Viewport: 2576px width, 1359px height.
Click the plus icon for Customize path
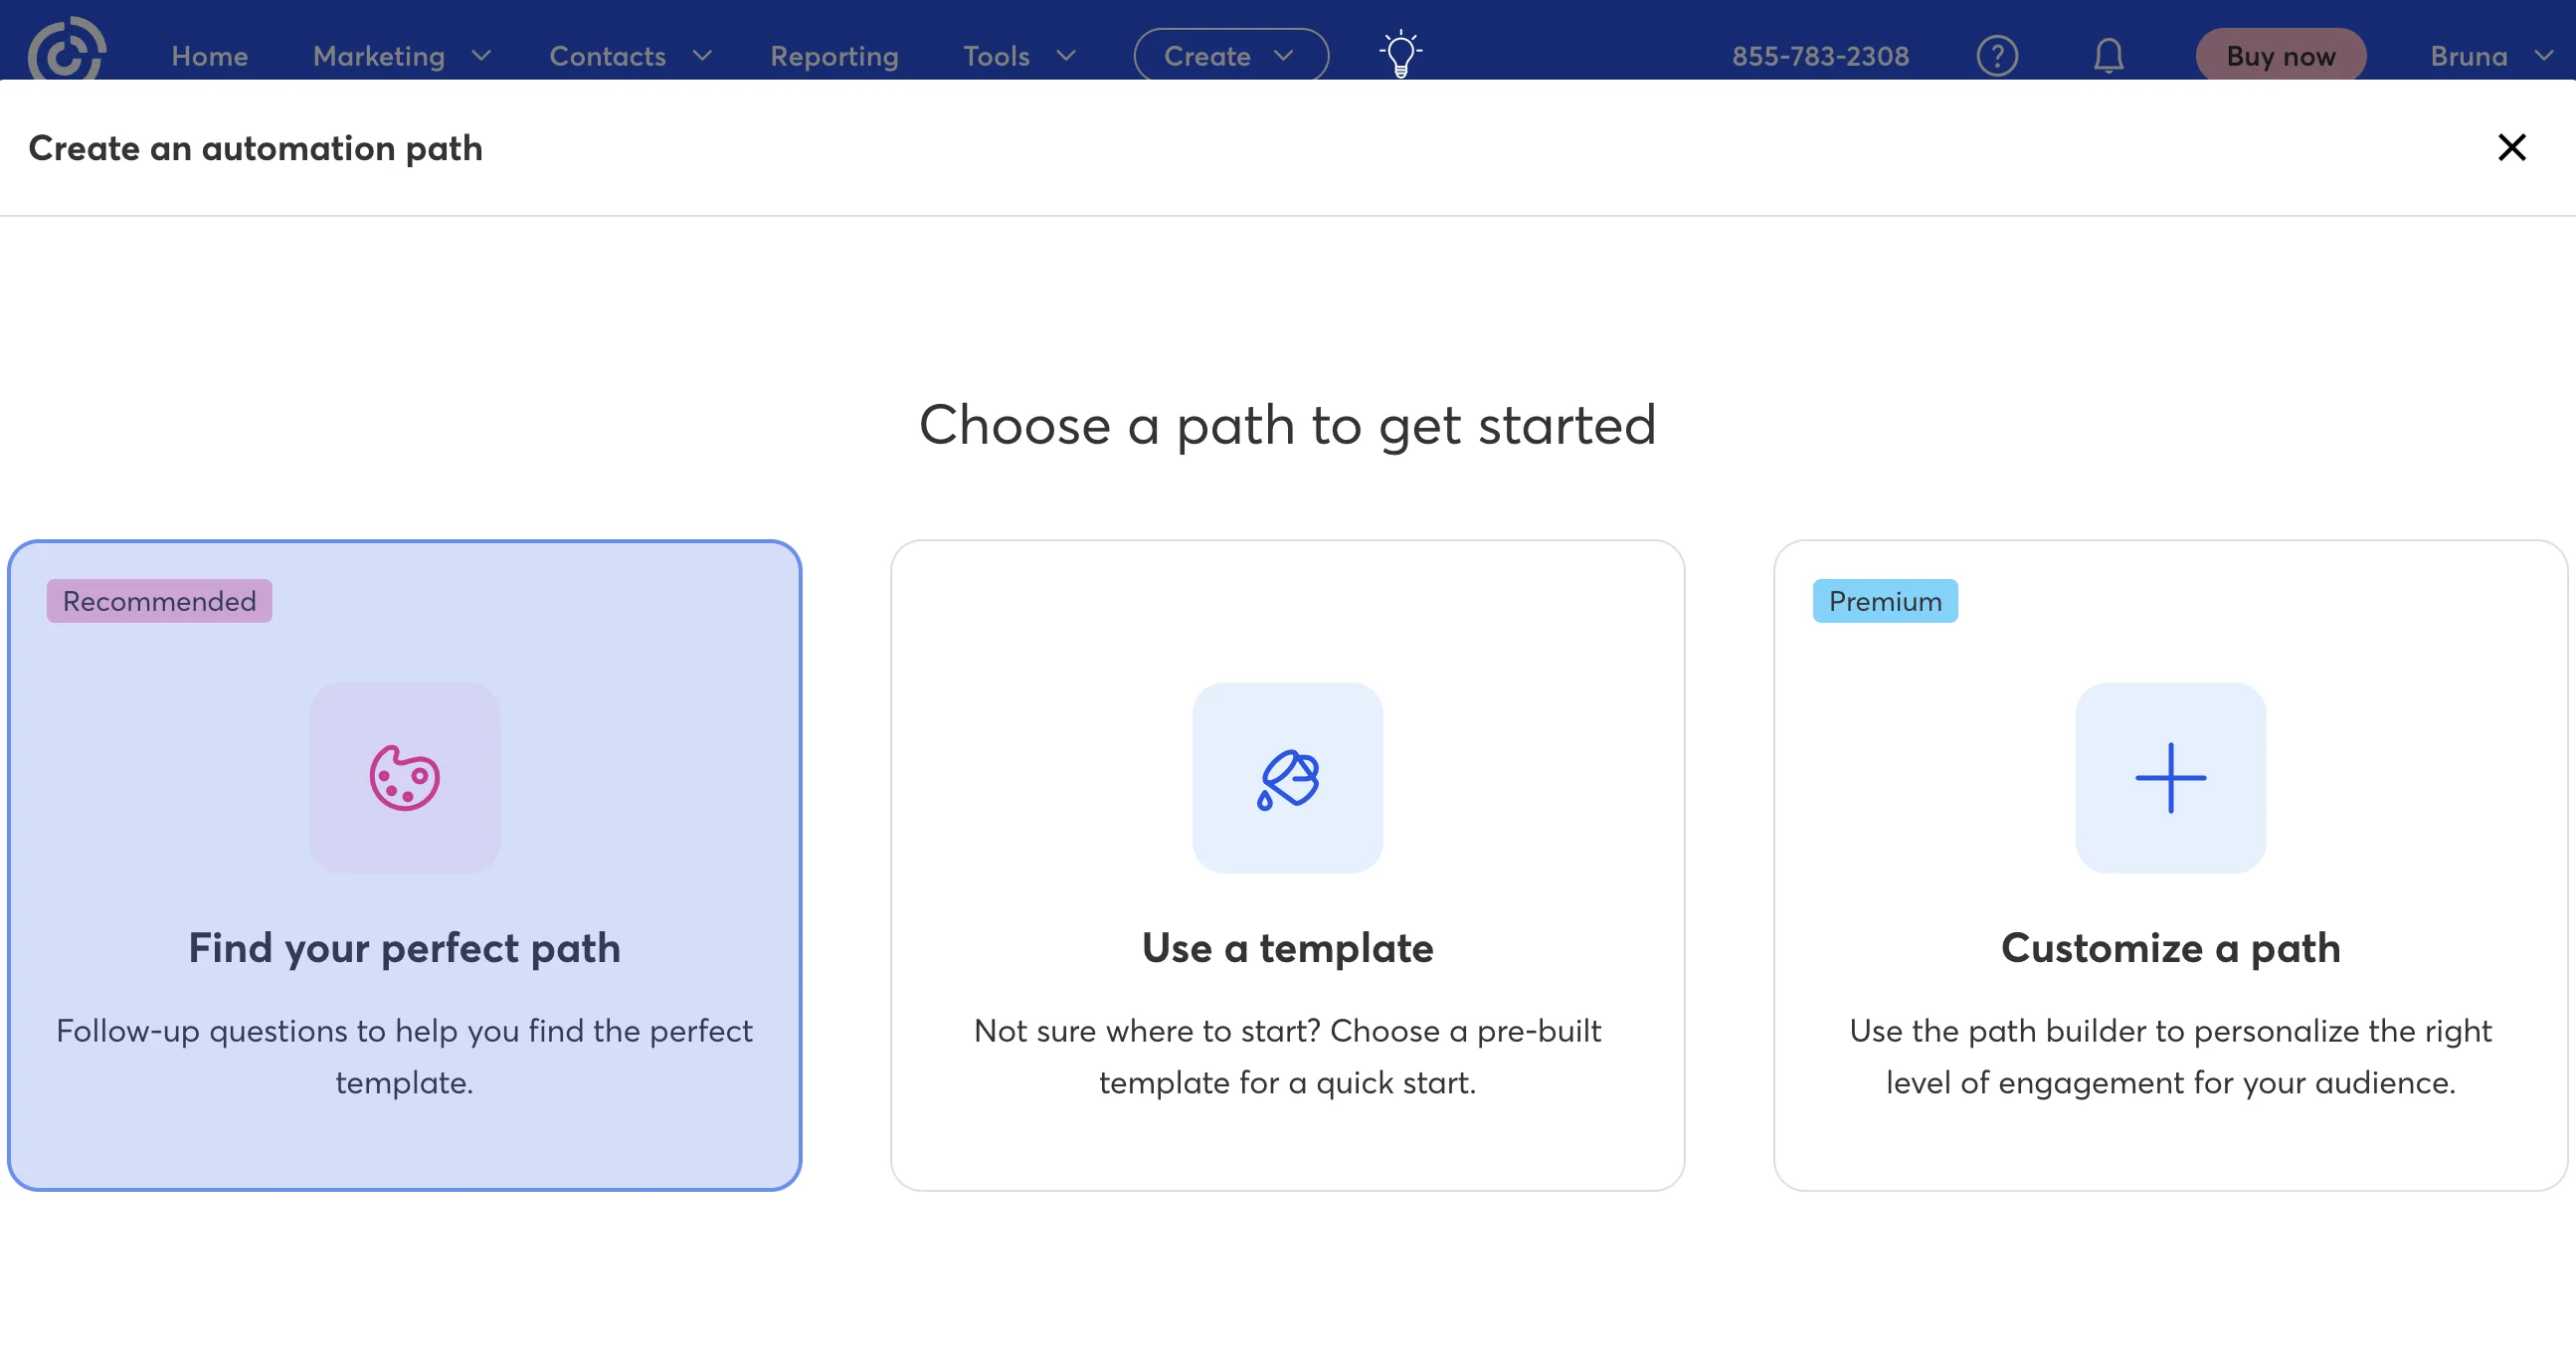[x=2170, y=778]
